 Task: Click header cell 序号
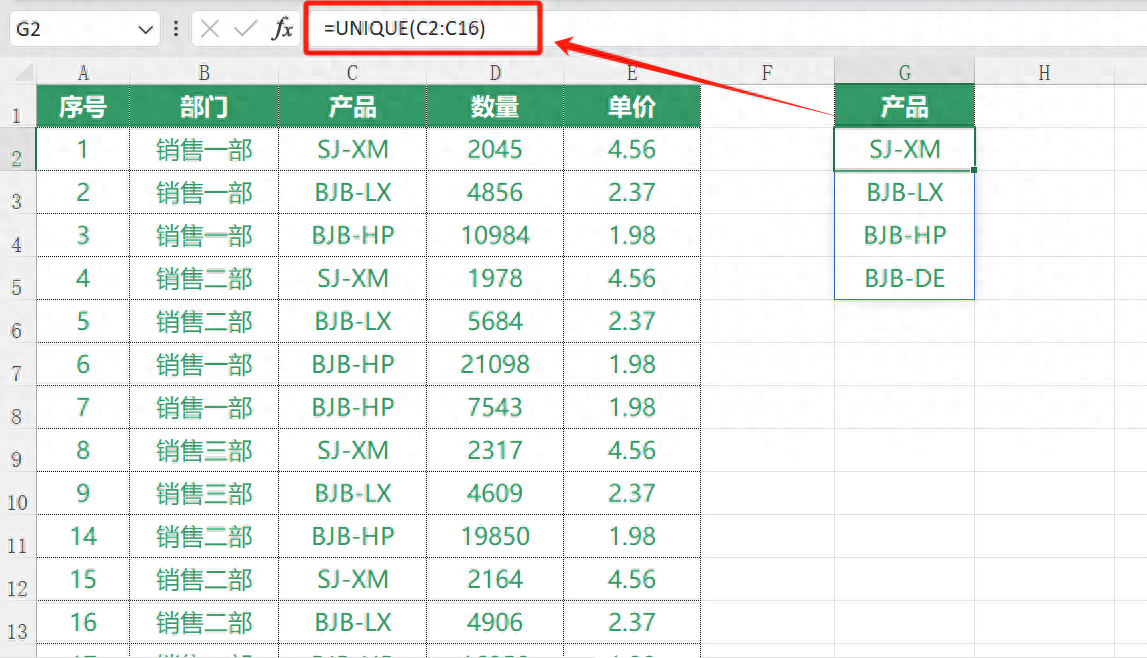tap(83, 107)
